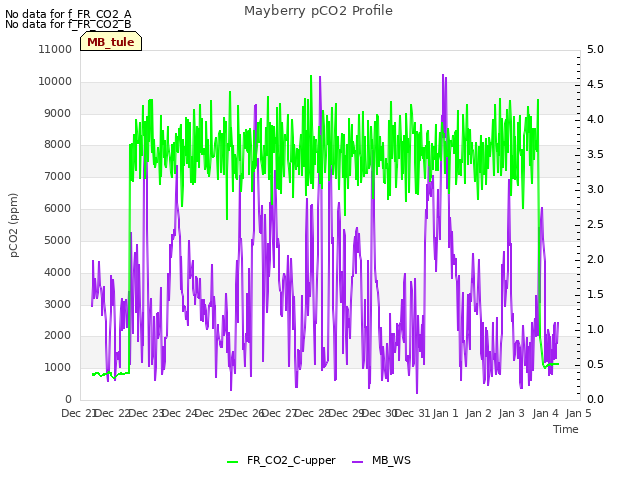The width and height of the screenshot is (640, 480).
Task: Click the Jan 2 date tick label
Action: 478,413
